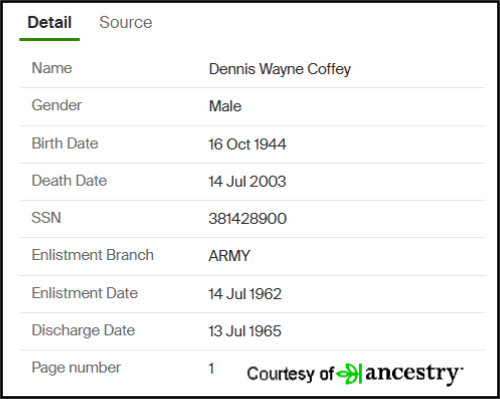Click the birth date 16 Oct 1944
Viewport: 500px width, 399px height.
(x=247, y=144)
